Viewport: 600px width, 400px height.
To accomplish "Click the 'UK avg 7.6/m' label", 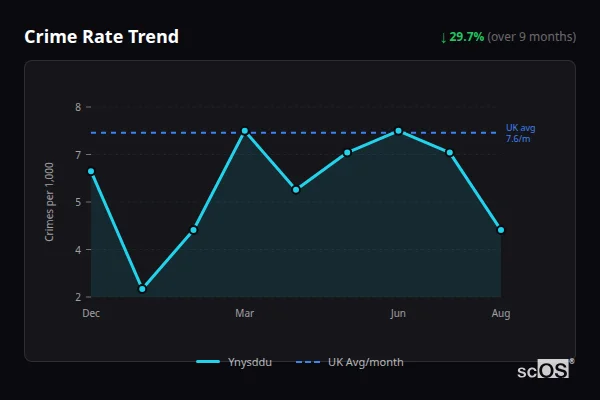I will click(x=520, y=133).
